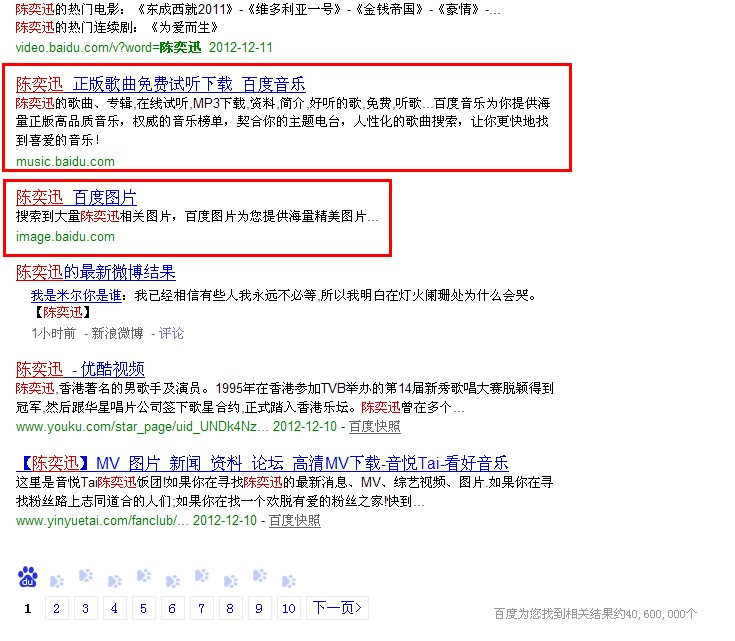View 百度快照 for the youku.com result

pos(374,426)
